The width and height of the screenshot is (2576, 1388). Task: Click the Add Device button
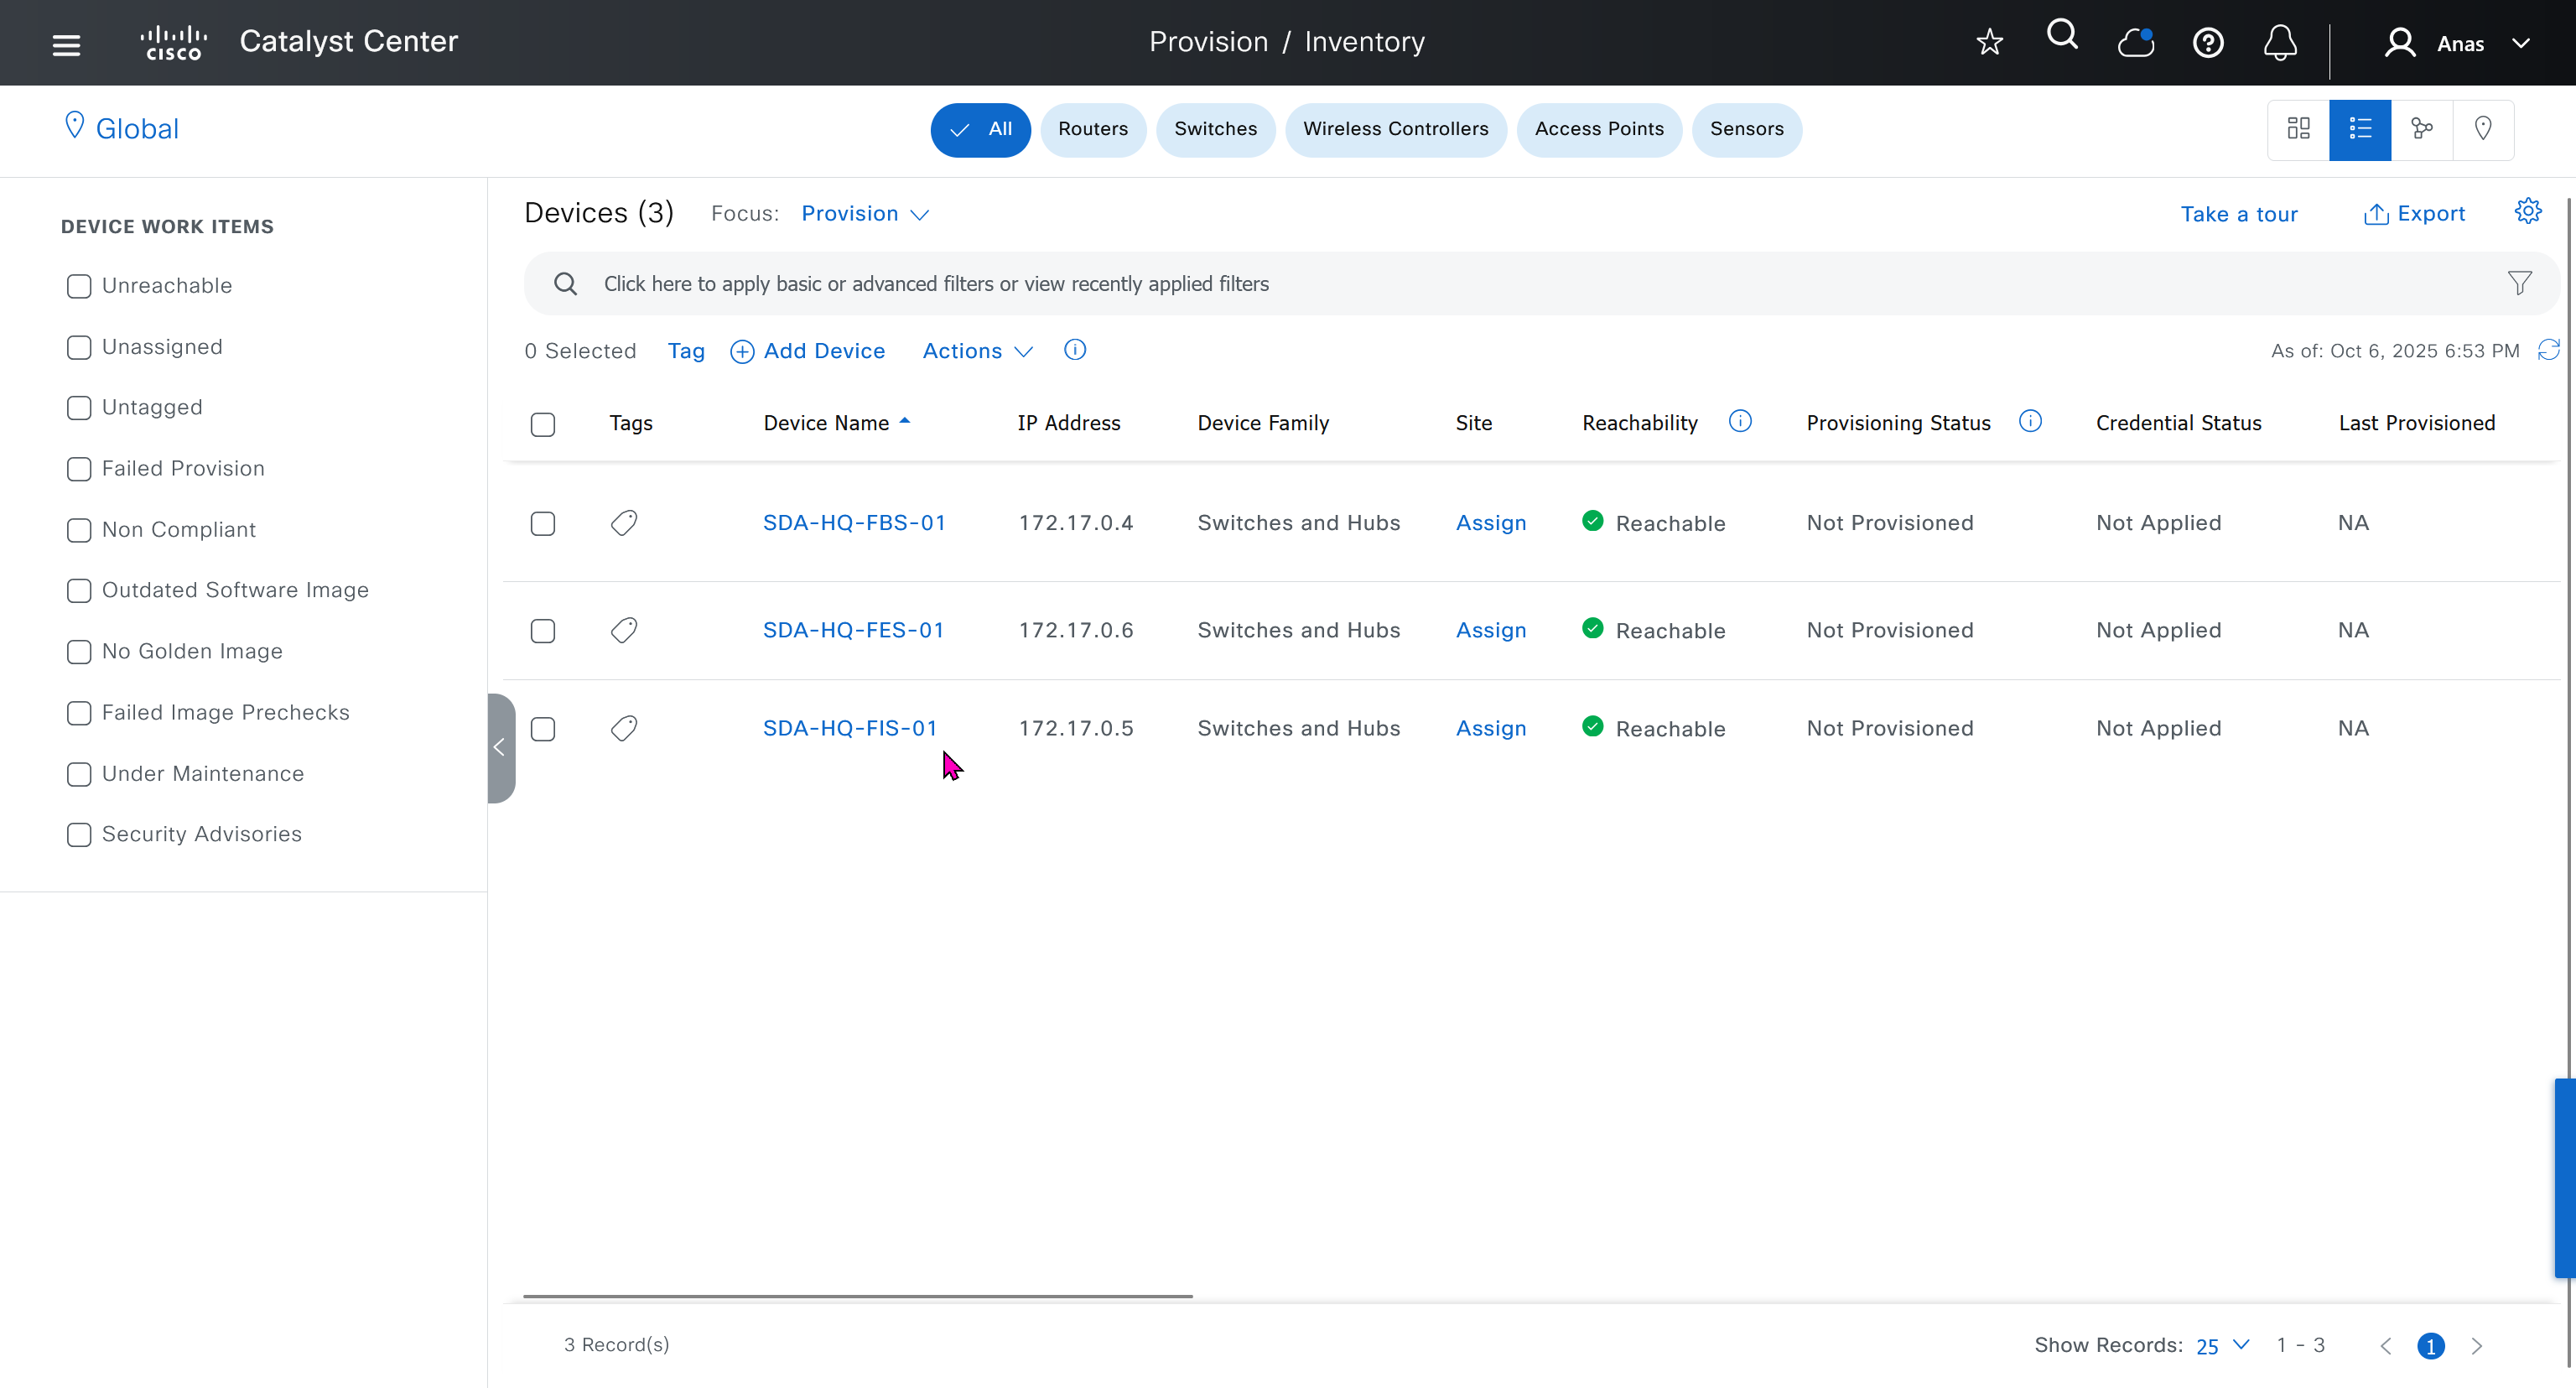tap(808, 351)
